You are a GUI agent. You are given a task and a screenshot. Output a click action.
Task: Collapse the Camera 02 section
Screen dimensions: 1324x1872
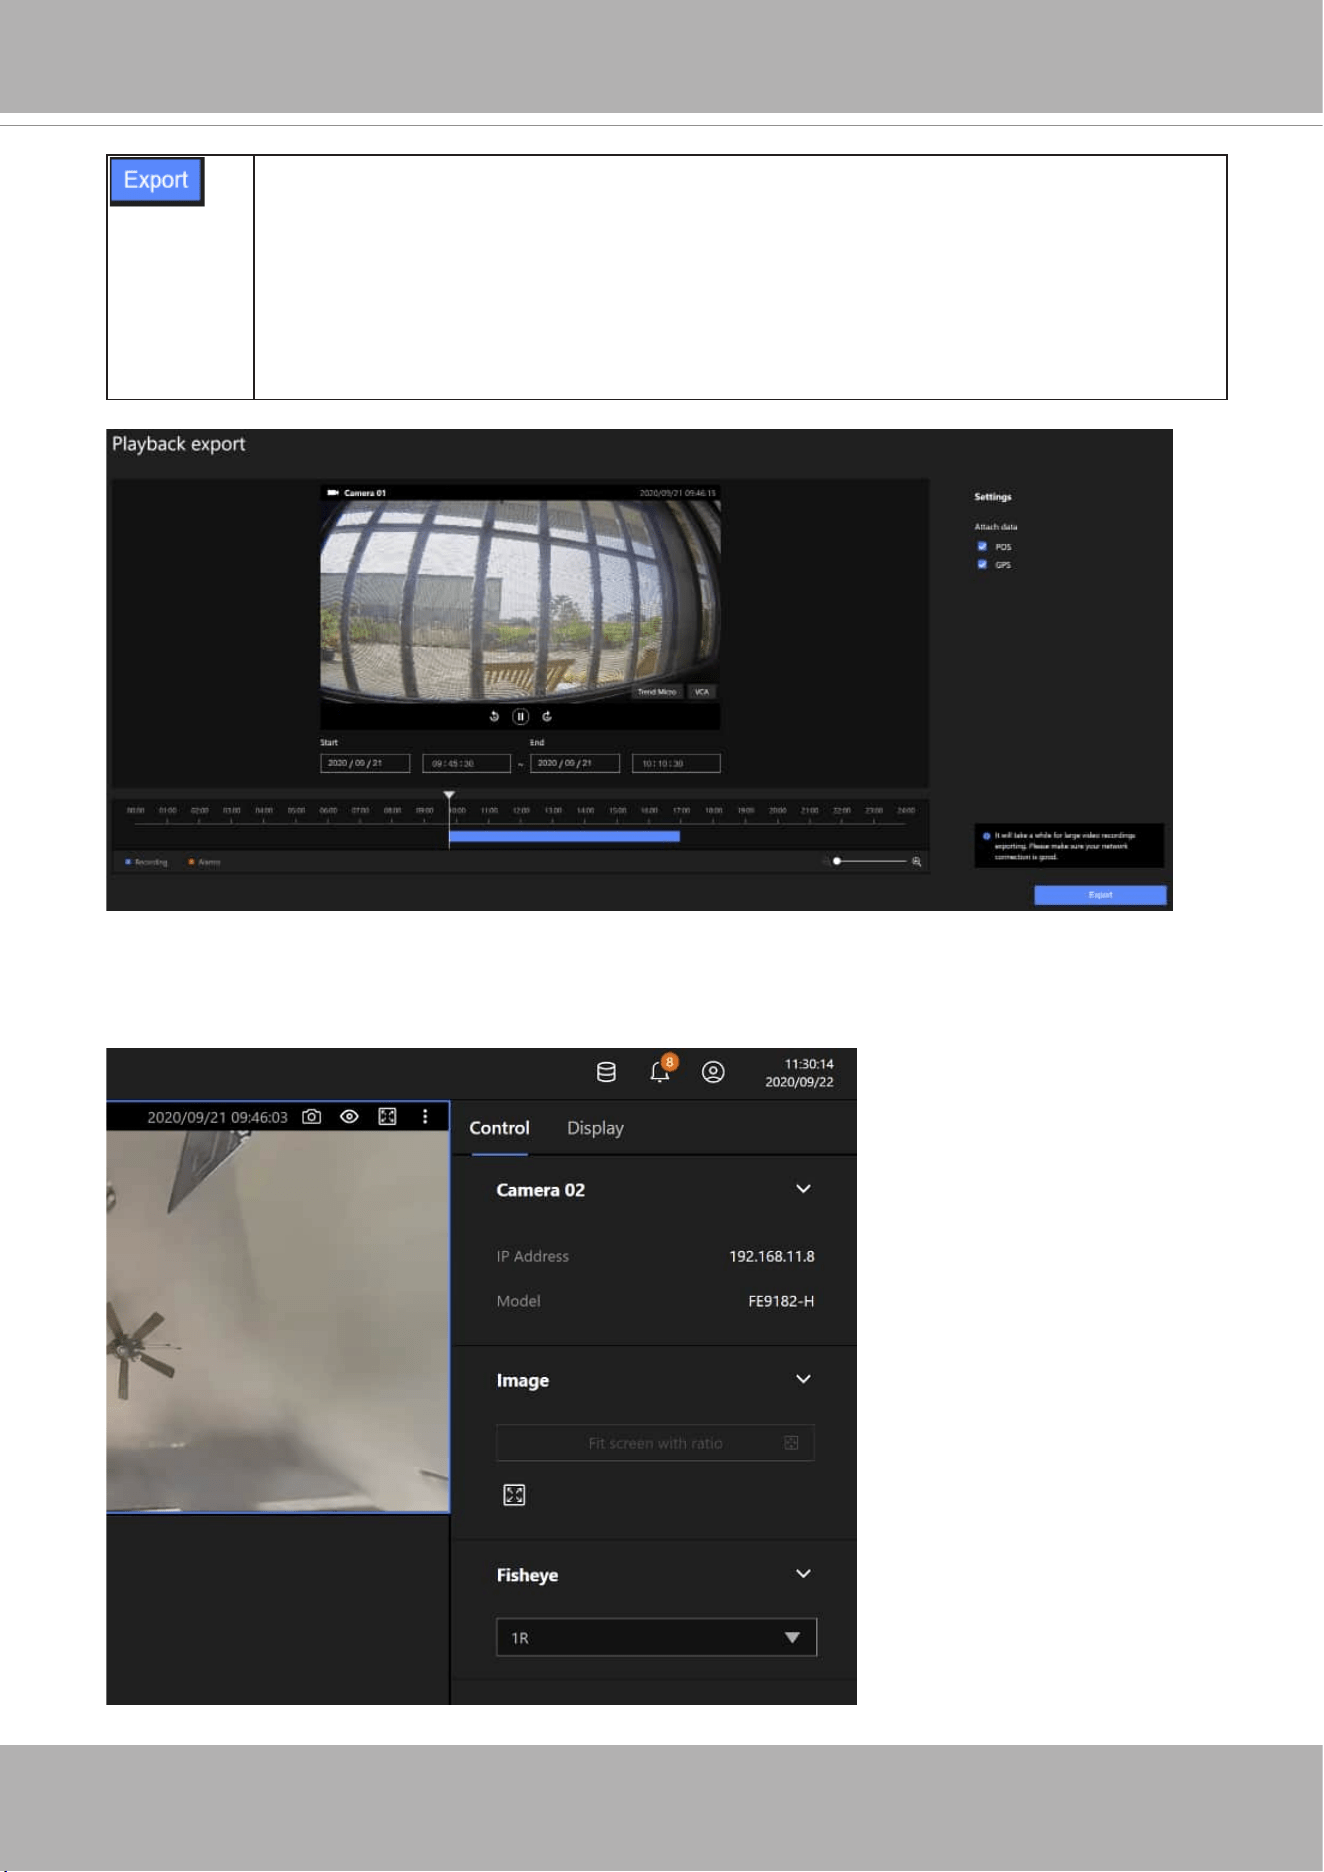[x=803, y=1189]
